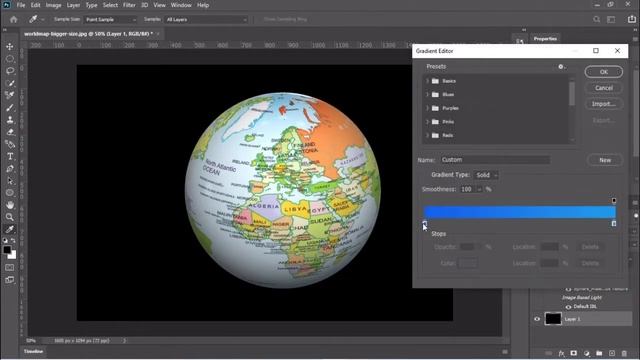
Task: Click the Share icon at top right
Action: [632, 19]
